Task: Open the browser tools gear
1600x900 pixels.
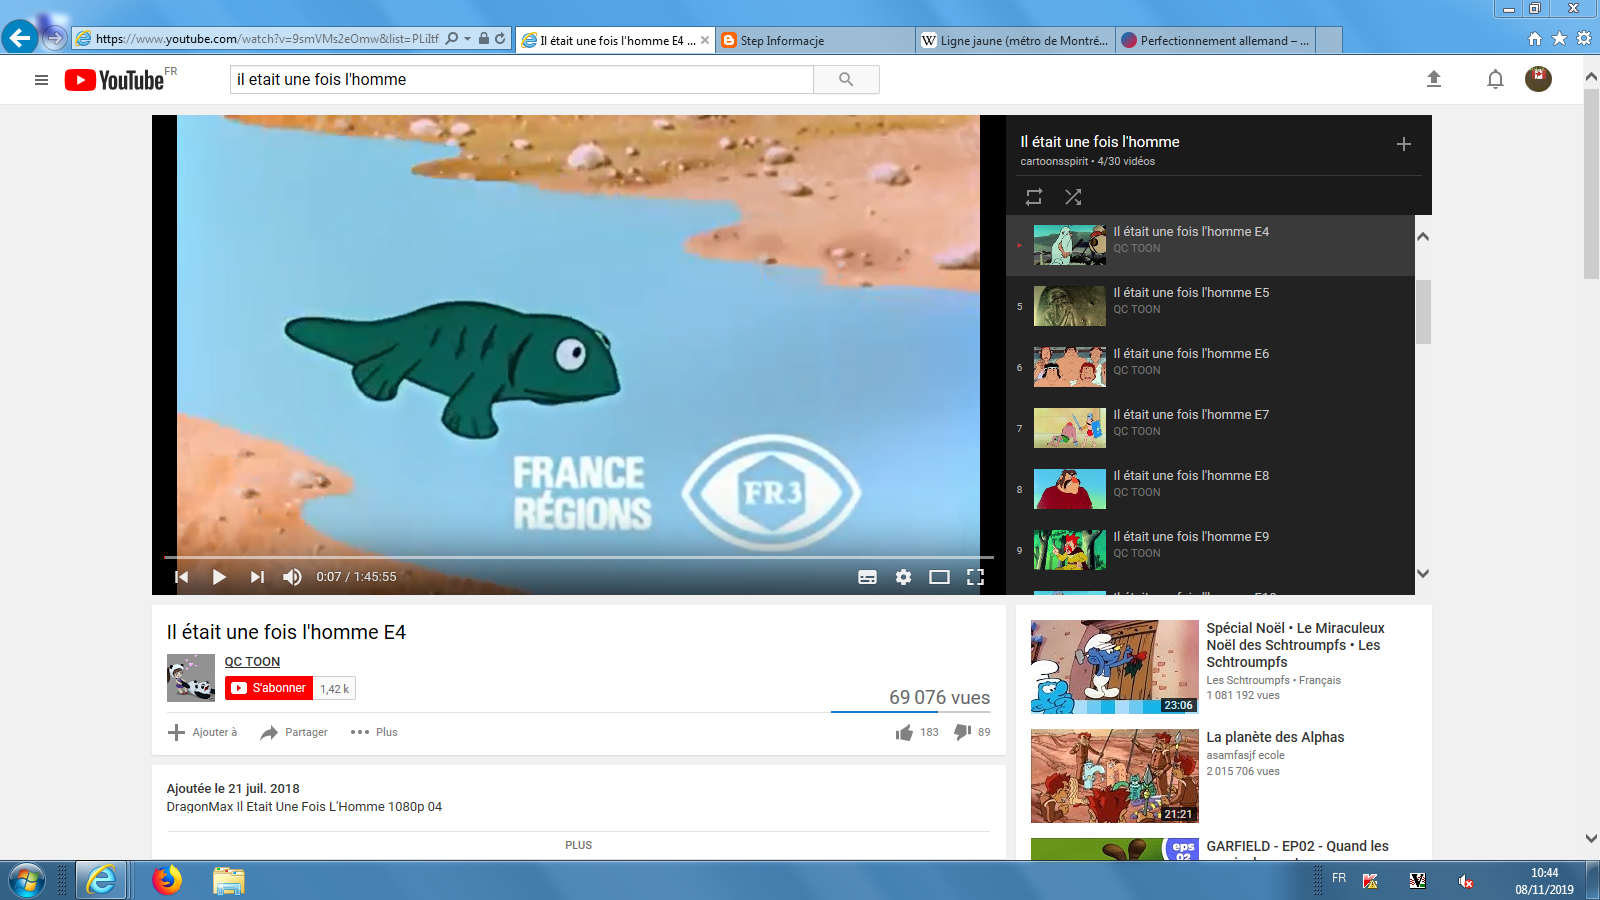Action: pos(1584,39)
